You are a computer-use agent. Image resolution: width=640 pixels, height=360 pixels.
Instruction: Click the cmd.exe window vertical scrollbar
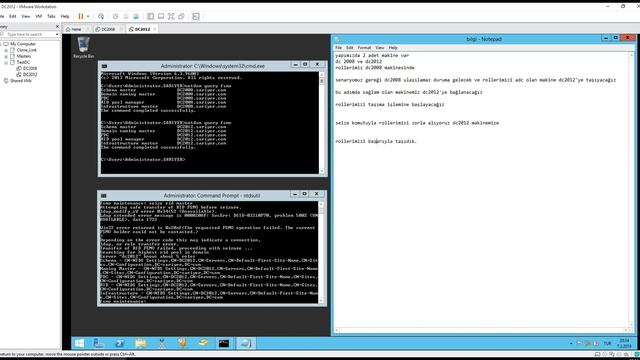pyautogui.click(x=322, y=122)
